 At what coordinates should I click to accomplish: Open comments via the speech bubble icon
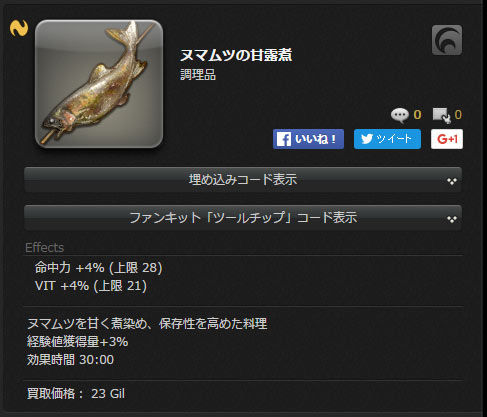pyautogui.click(x=399, y=115)
